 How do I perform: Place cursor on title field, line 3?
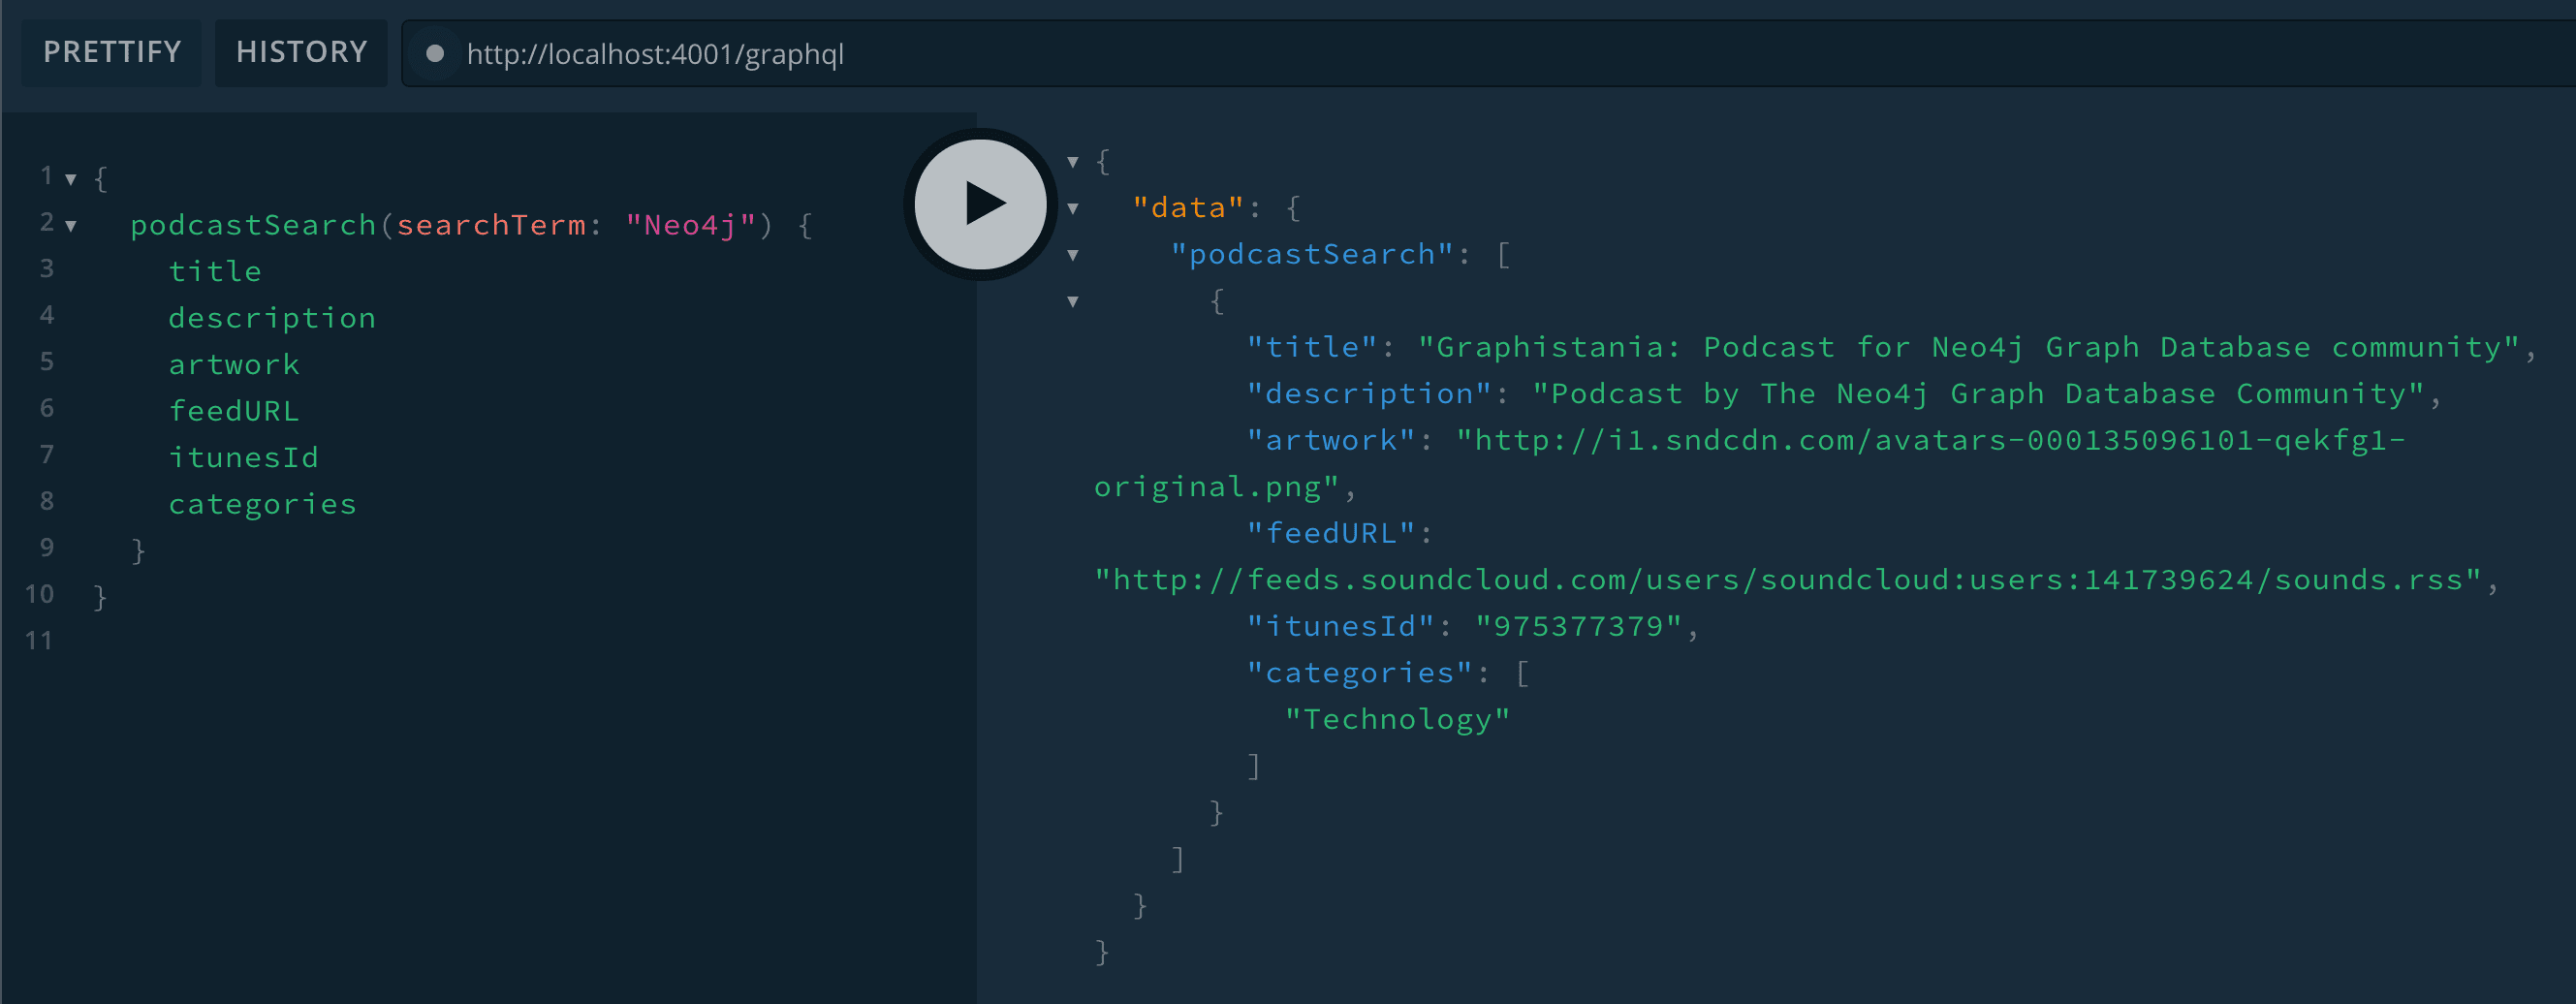click(215, 272)
